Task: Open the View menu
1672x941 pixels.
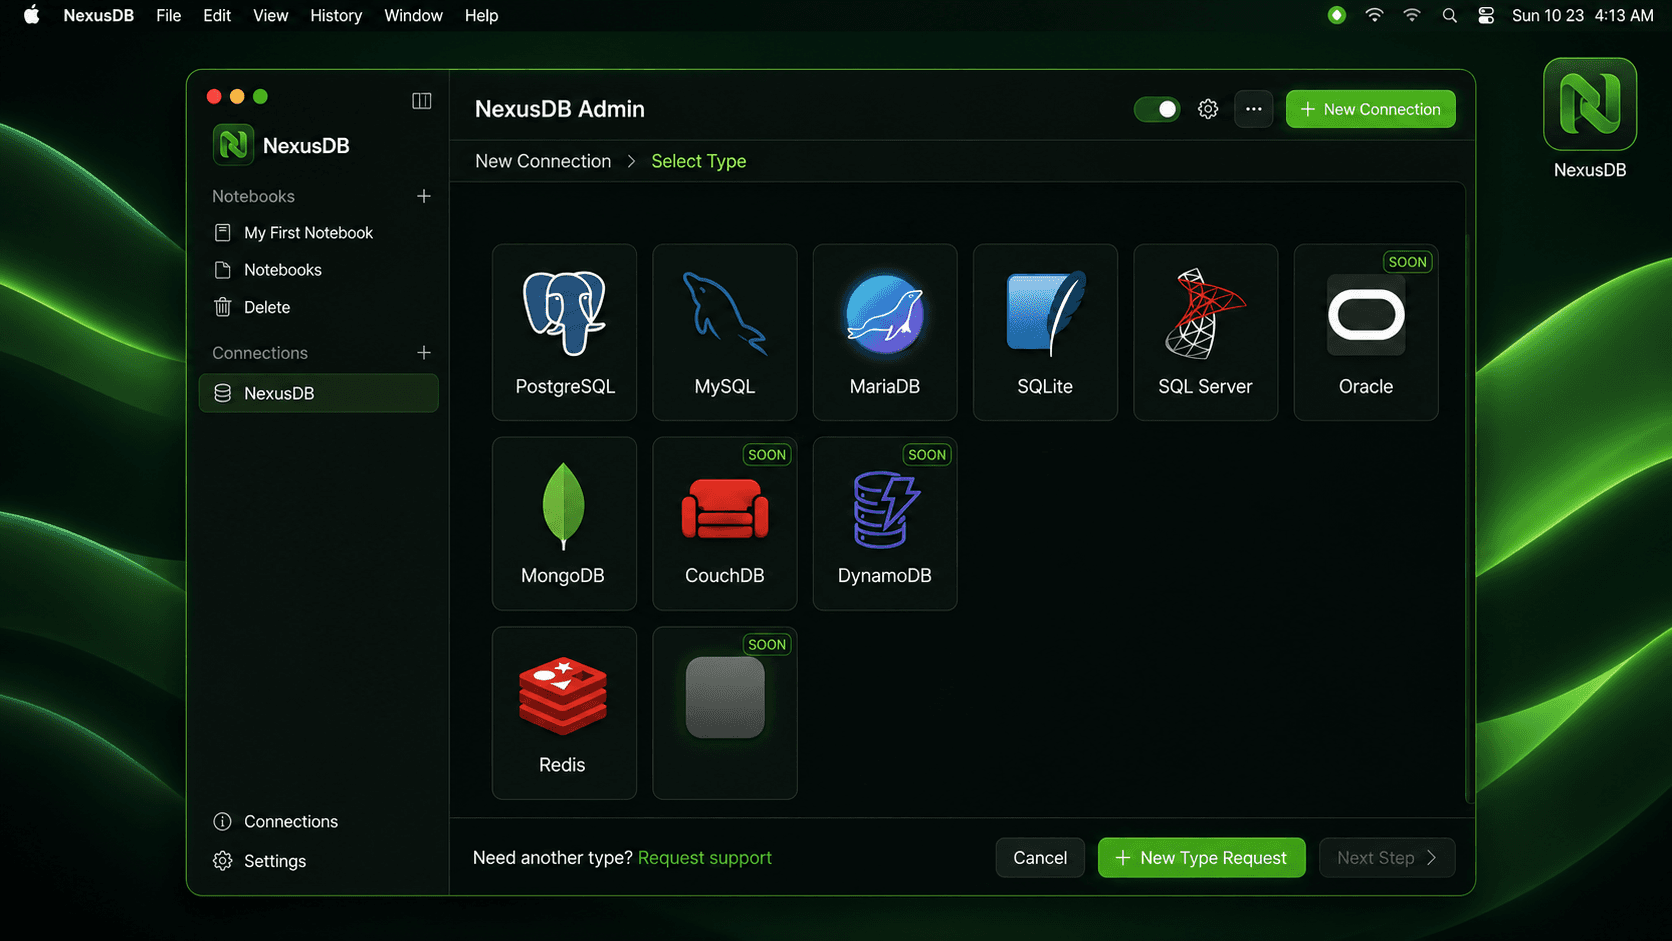Action: coord(270,15)
